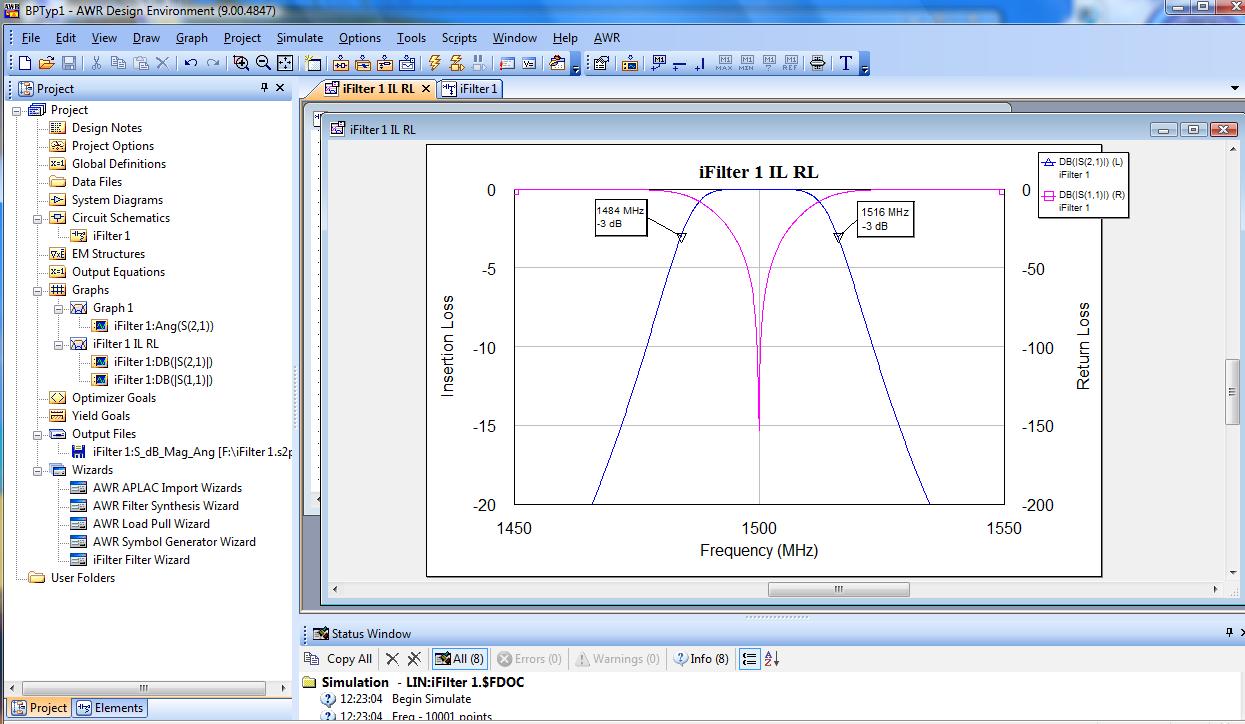Redo with the toolbar arrow

pos(213,63)
